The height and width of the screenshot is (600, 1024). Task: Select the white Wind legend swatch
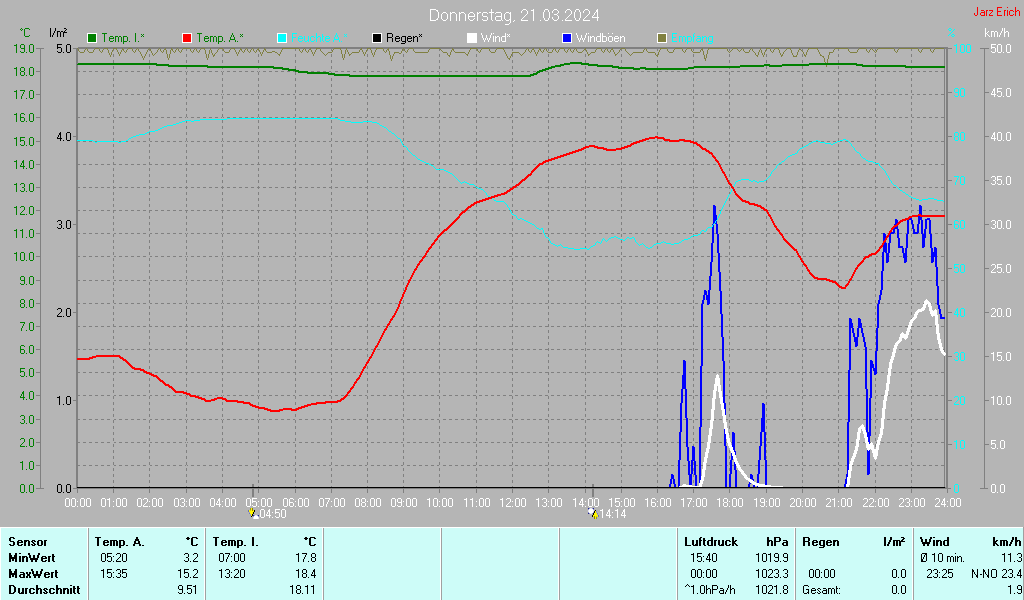(472, 38)
